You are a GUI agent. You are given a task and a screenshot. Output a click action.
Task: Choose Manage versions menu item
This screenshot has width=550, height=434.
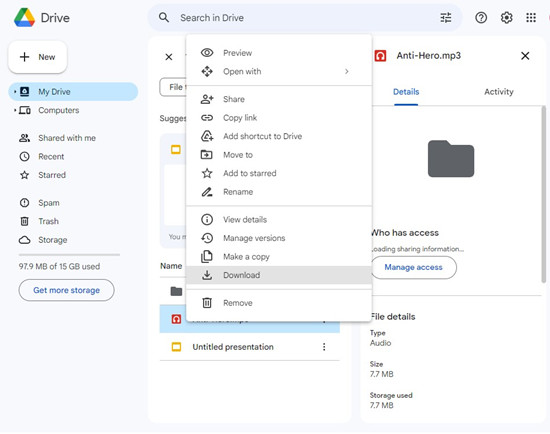(x=279, y=238)
